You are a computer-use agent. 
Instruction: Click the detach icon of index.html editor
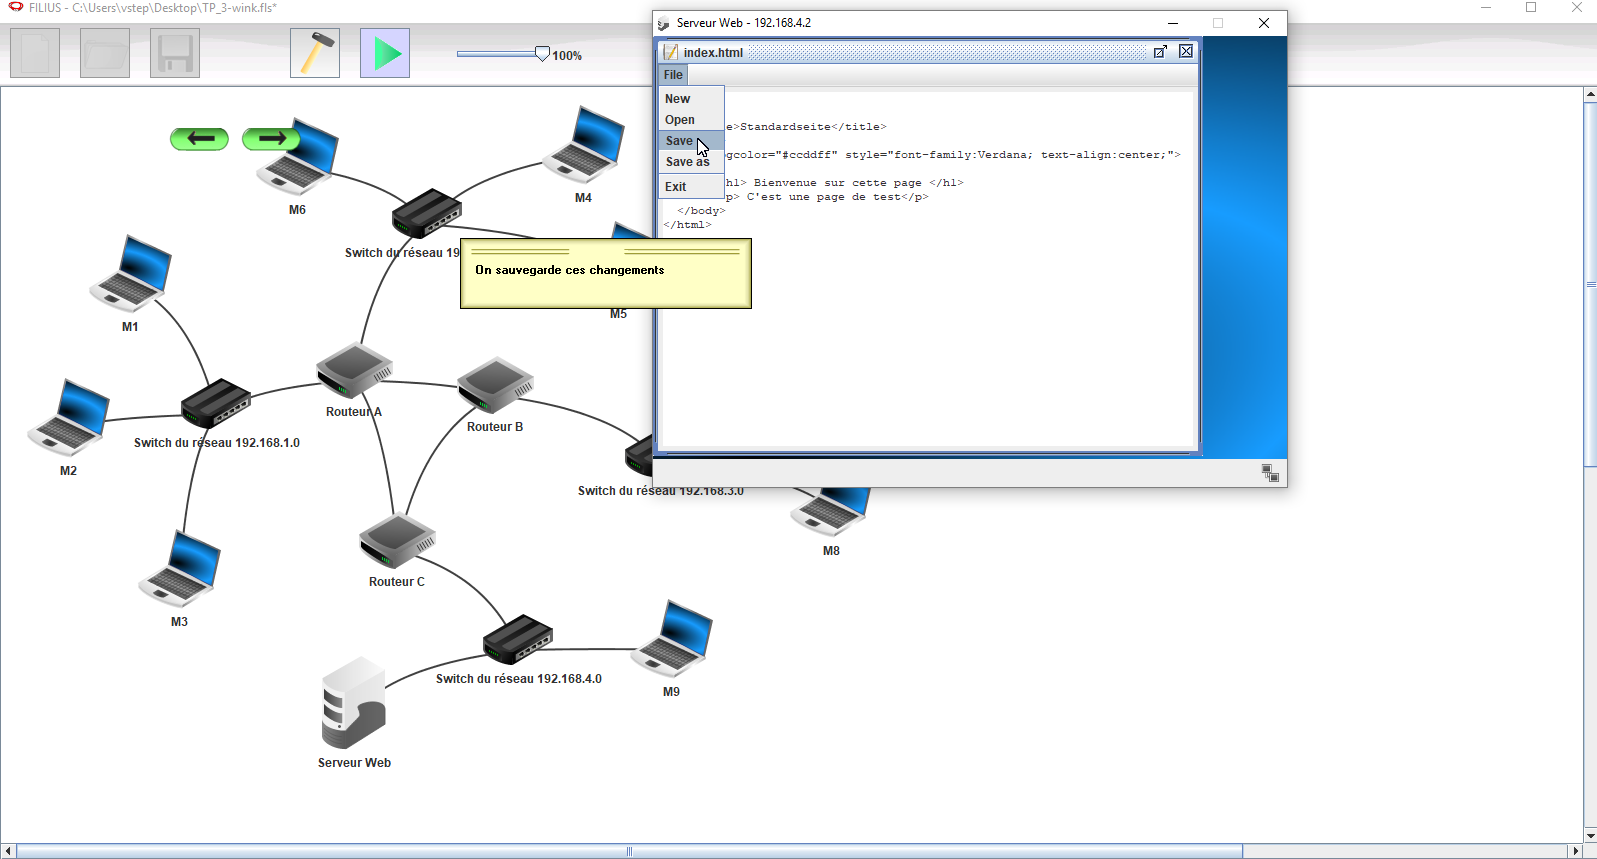pos(1160,52)
